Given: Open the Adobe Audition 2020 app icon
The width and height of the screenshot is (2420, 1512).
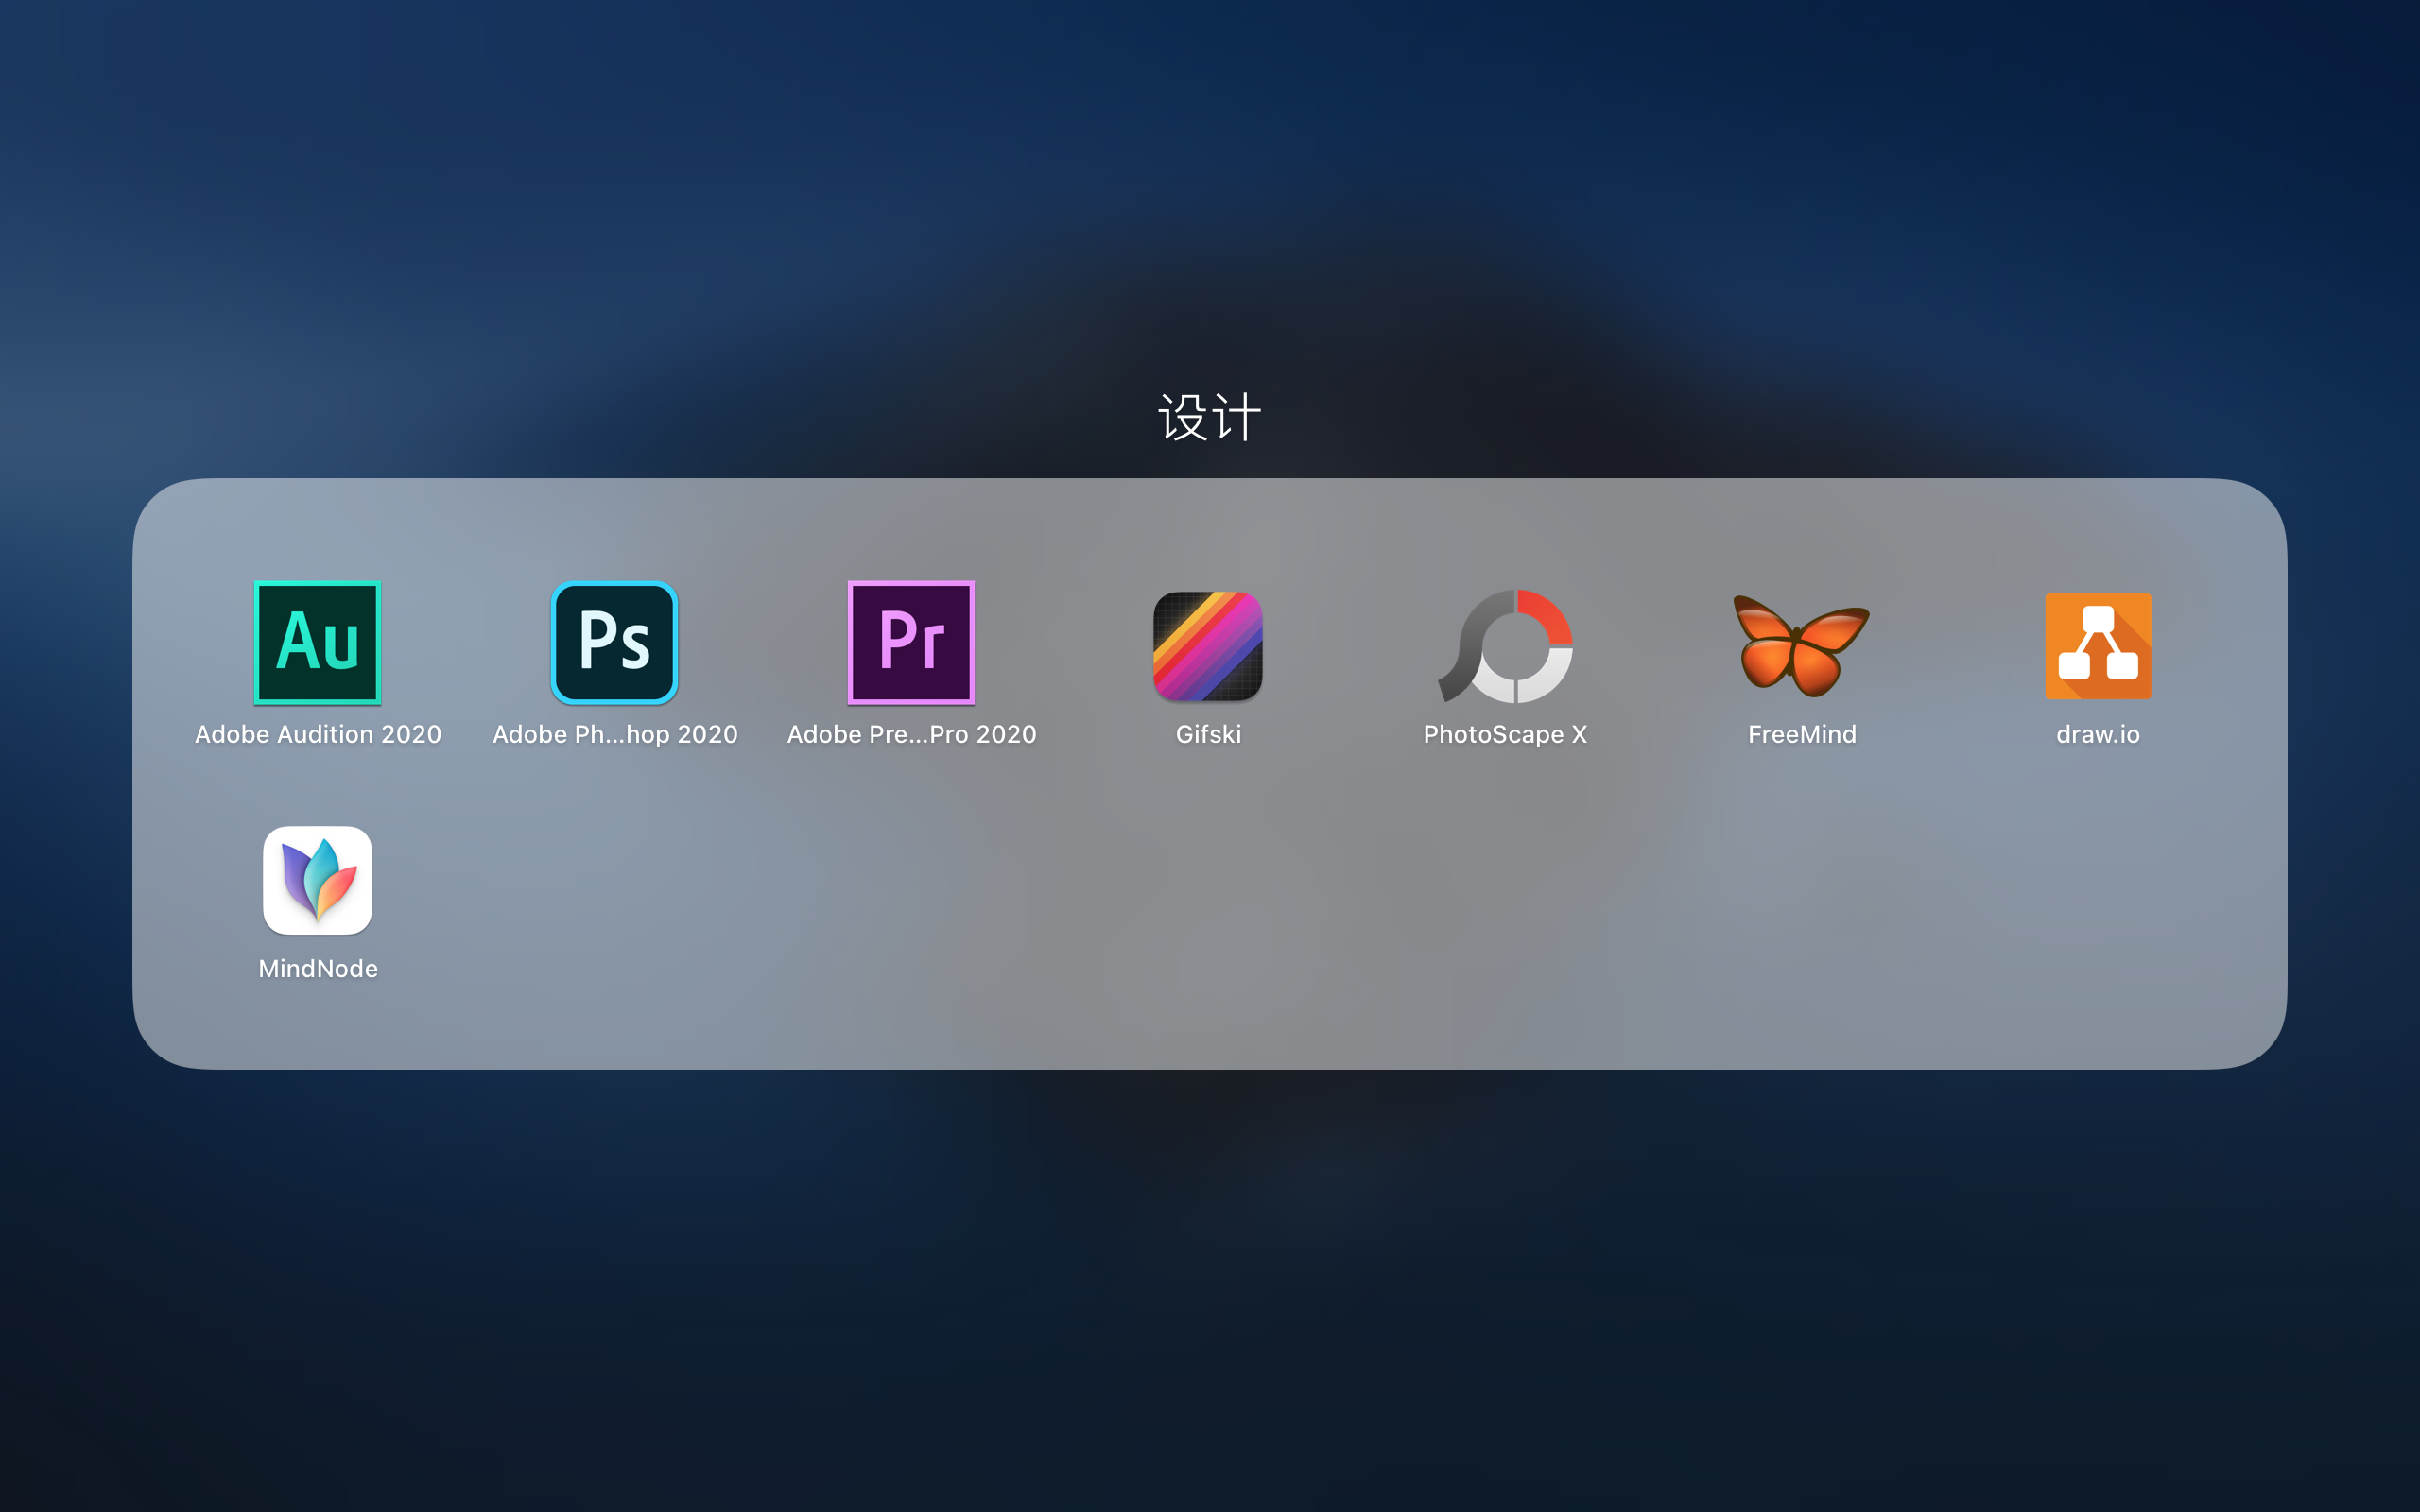Looking at the screenshot, I should 318,643.
